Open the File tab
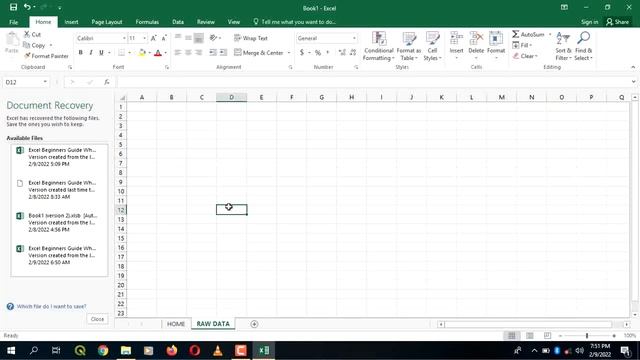 click(x=13, y=22)
